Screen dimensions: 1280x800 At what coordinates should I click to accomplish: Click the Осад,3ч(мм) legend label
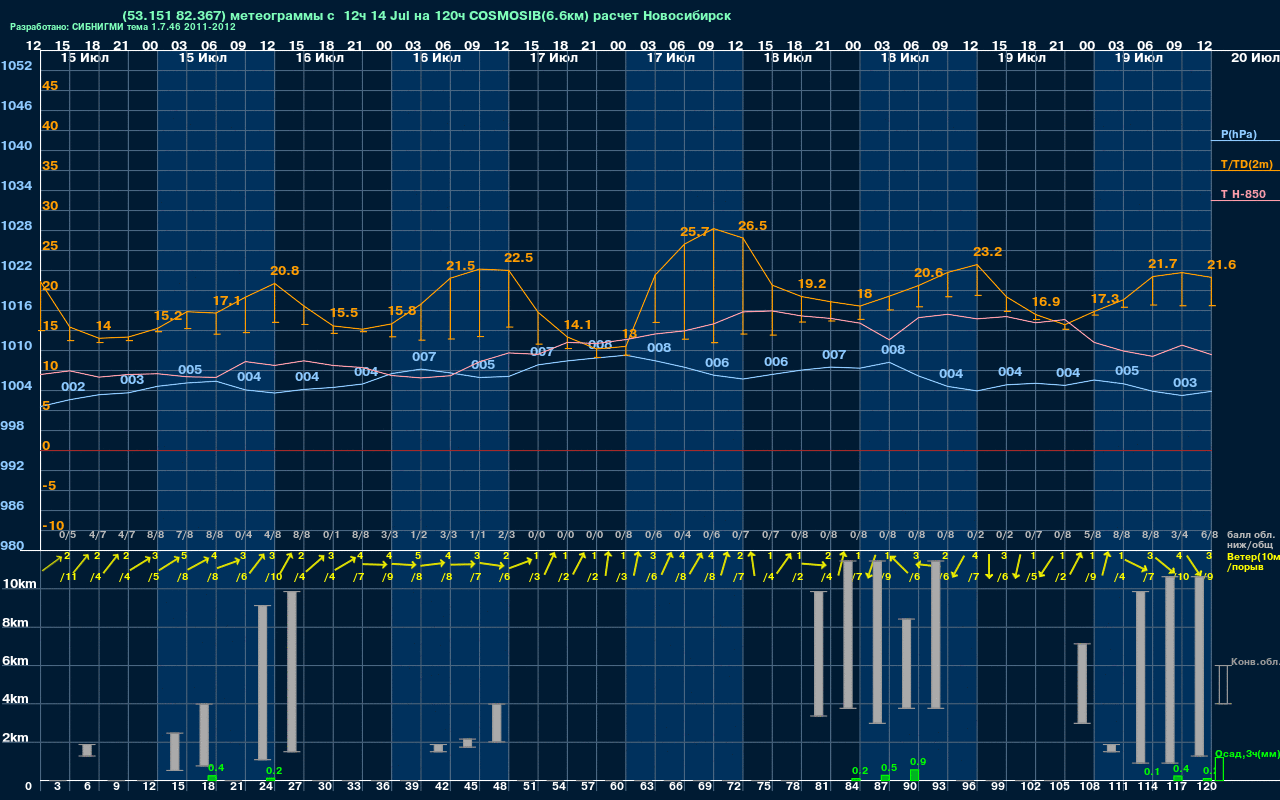click(x=1247, y=753)
